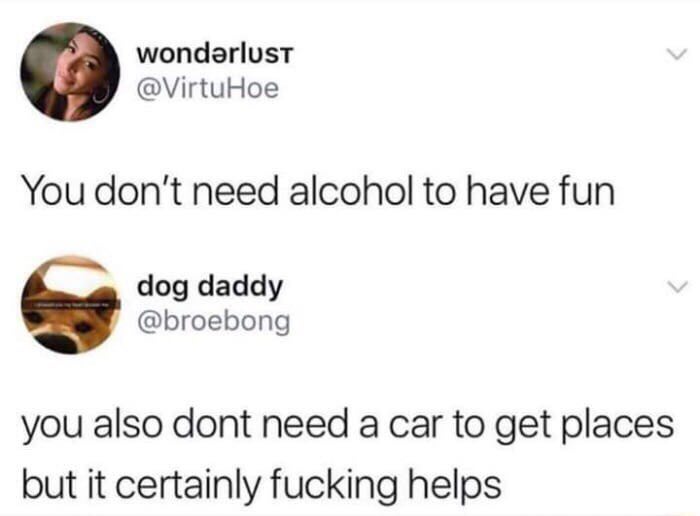Screen dimensions: 700x516
Task: Click the word 'You' starting the first tweet
Action: (x=54, y=191)
